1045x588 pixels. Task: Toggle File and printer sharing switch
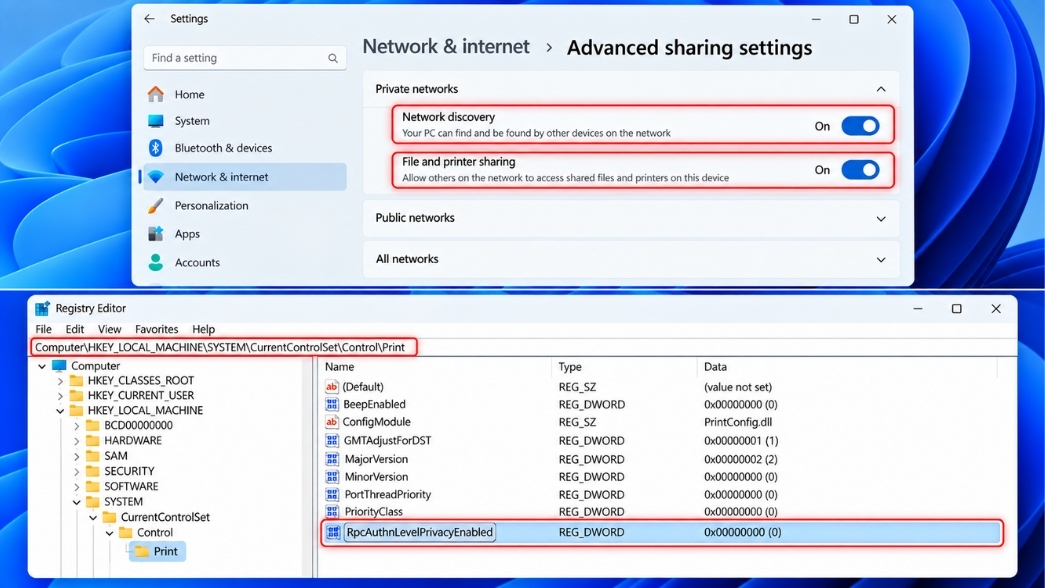860,170
